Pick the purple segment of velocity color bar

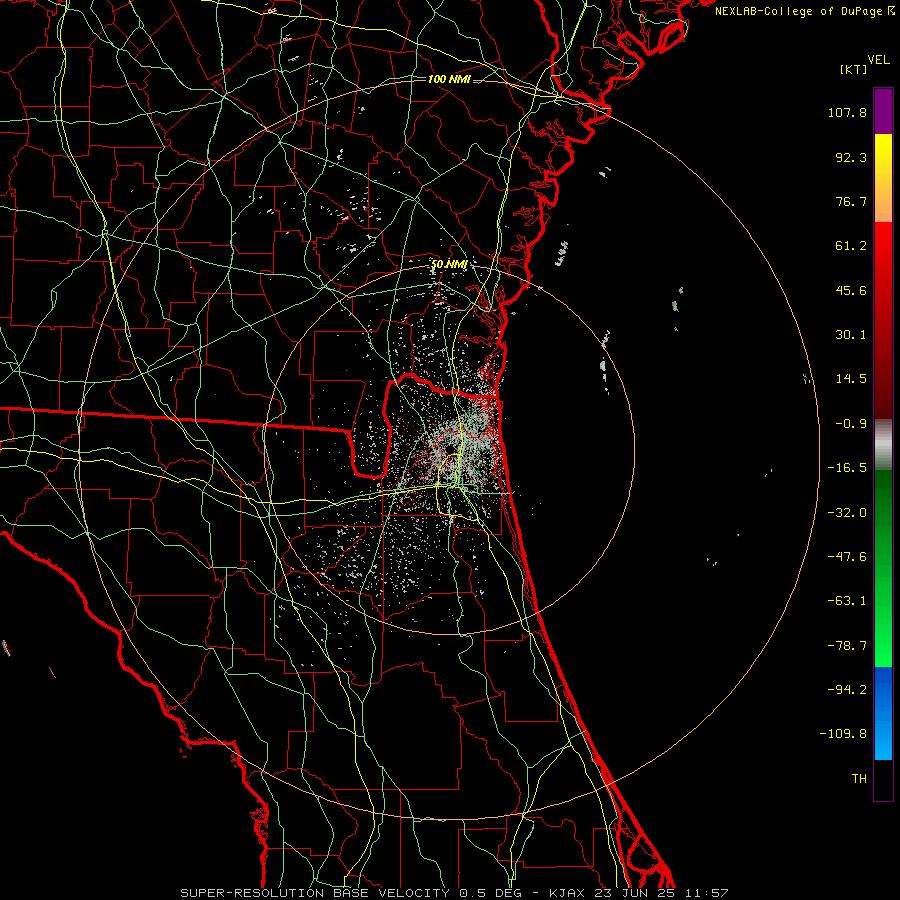pos(883,111)
